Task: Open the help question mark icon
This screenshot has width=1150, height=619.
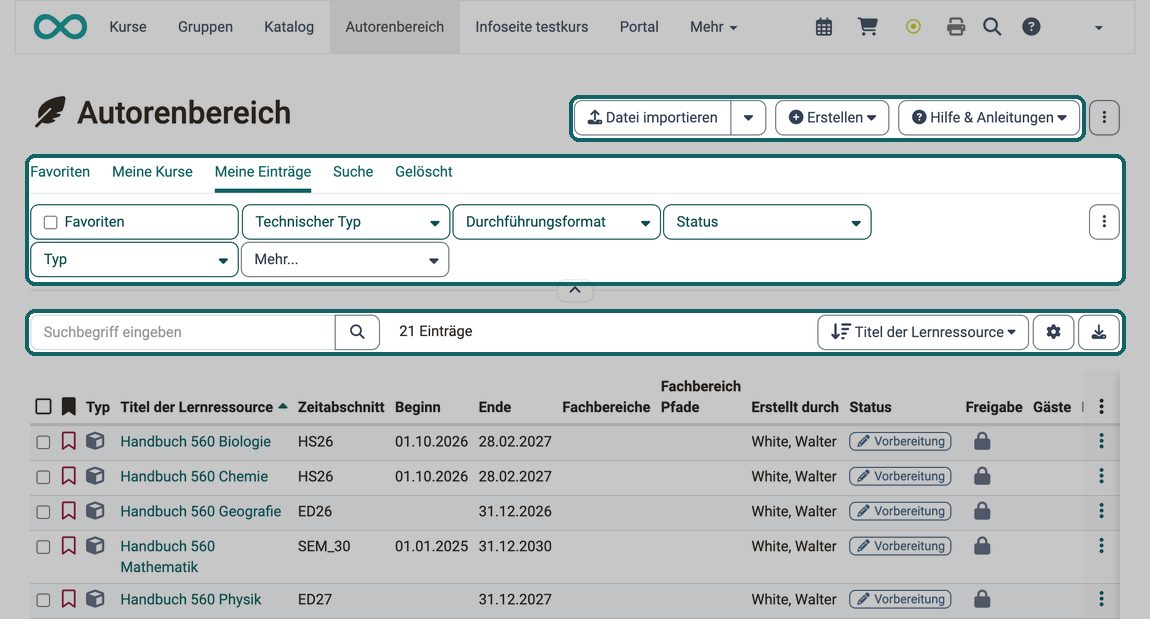Action: pyautogui.click(x=1031, y=27)
